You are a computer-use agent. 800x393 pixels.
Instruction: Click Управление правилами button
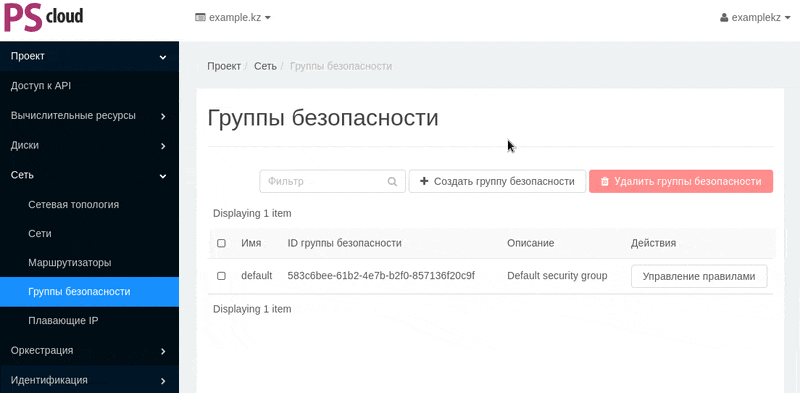pyautogui.click(x=699, y=277)
